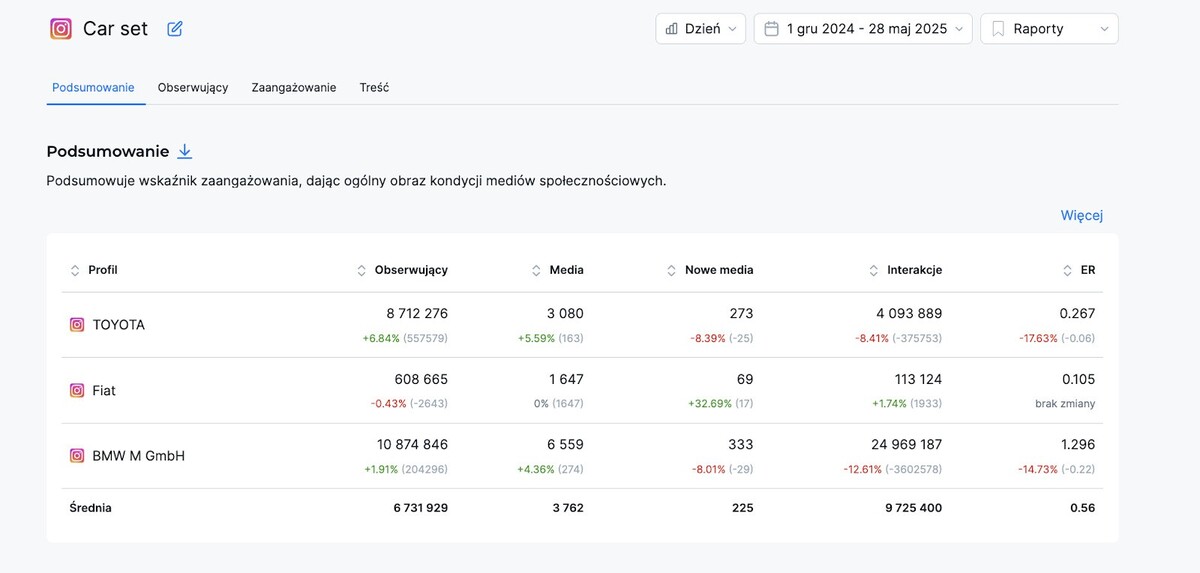The image size is (1200, 573).
Task: Click the Instagram icon in BMW M GmbH row
Action: 77,456
